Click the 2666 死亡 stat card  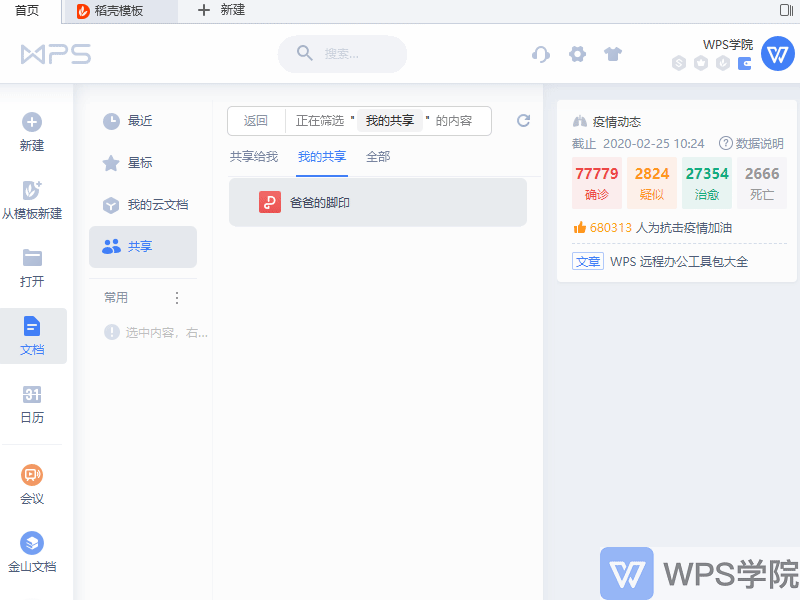click(x=762, y=183)
